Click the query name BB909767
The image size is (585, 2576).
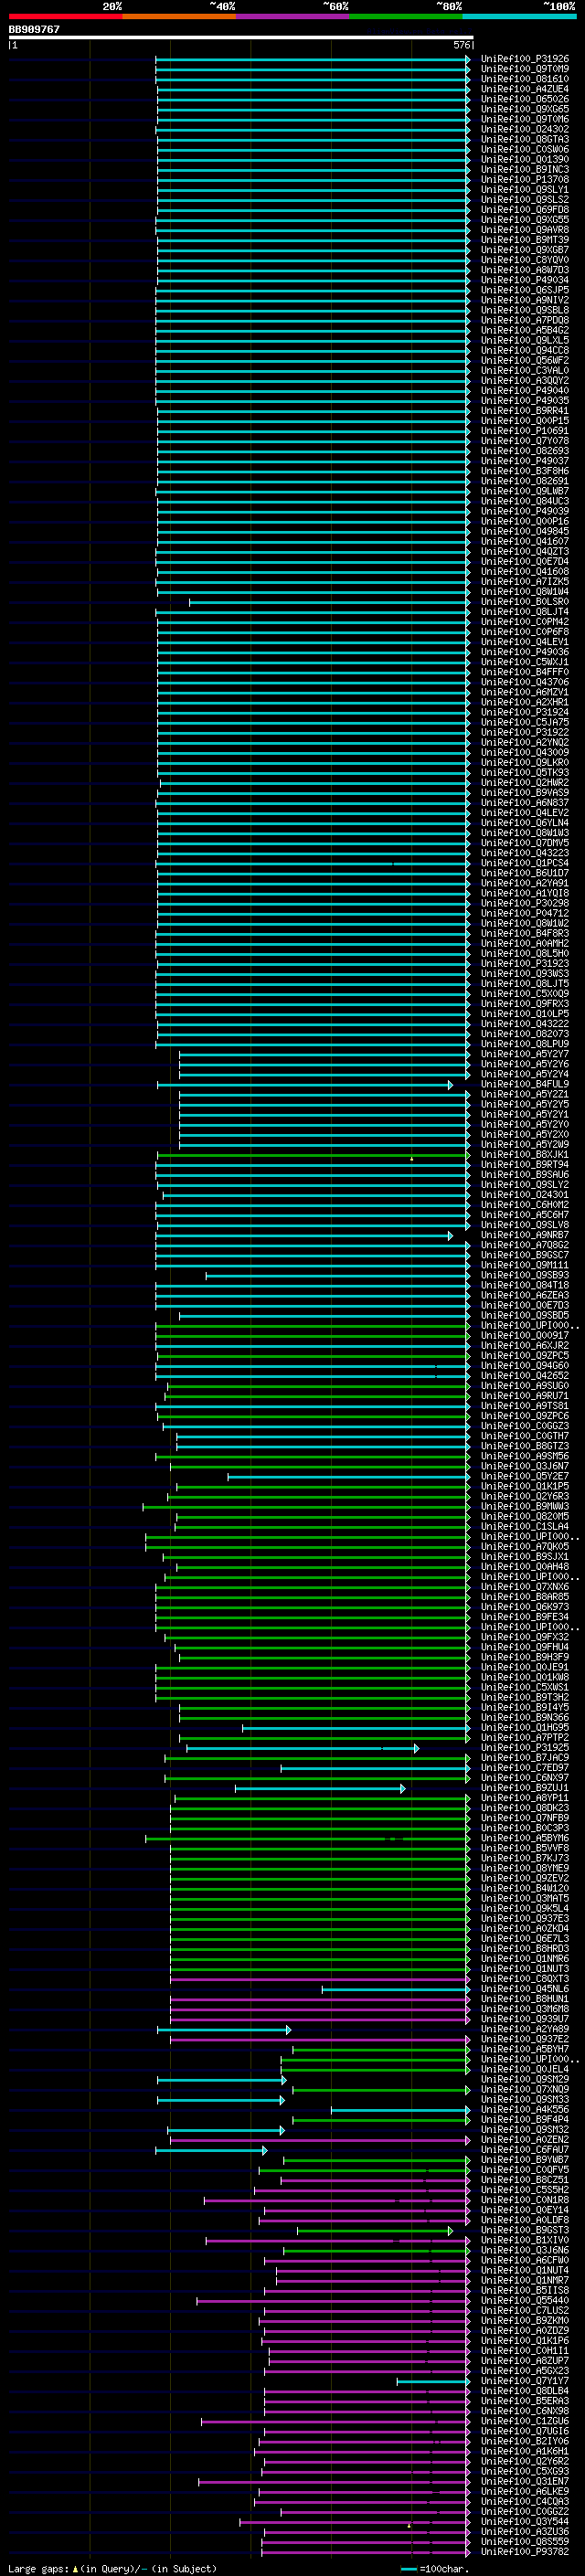point(34,29)
